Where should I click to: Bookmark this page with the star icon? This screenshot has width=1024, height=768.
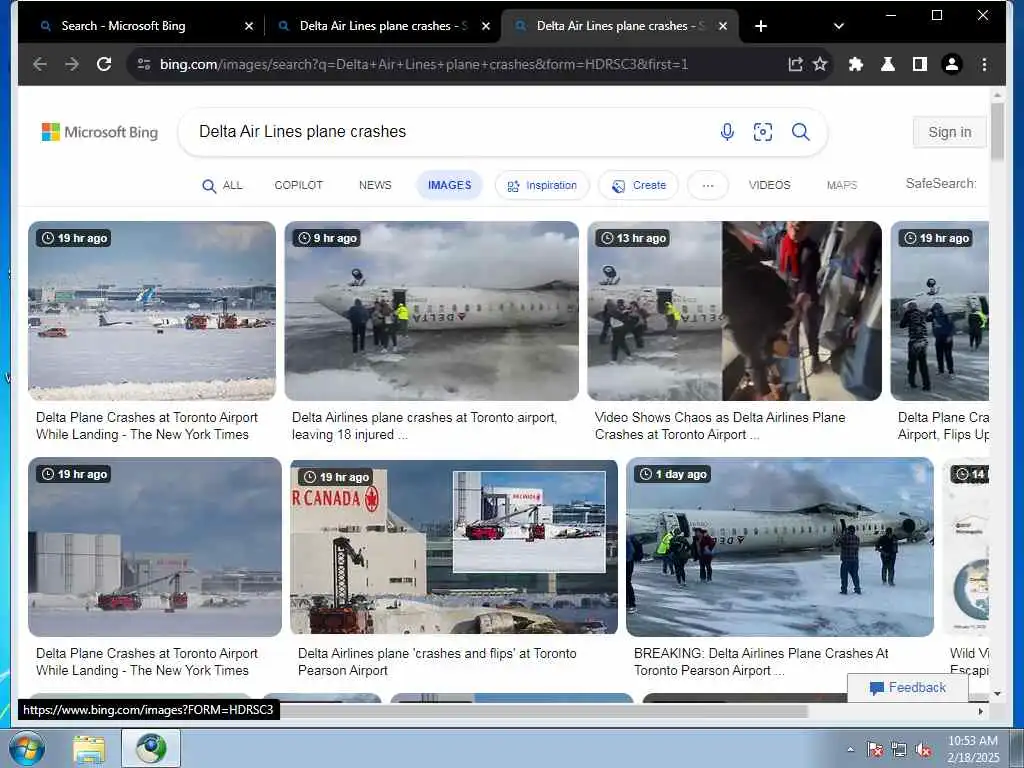(x=820, y=64)
